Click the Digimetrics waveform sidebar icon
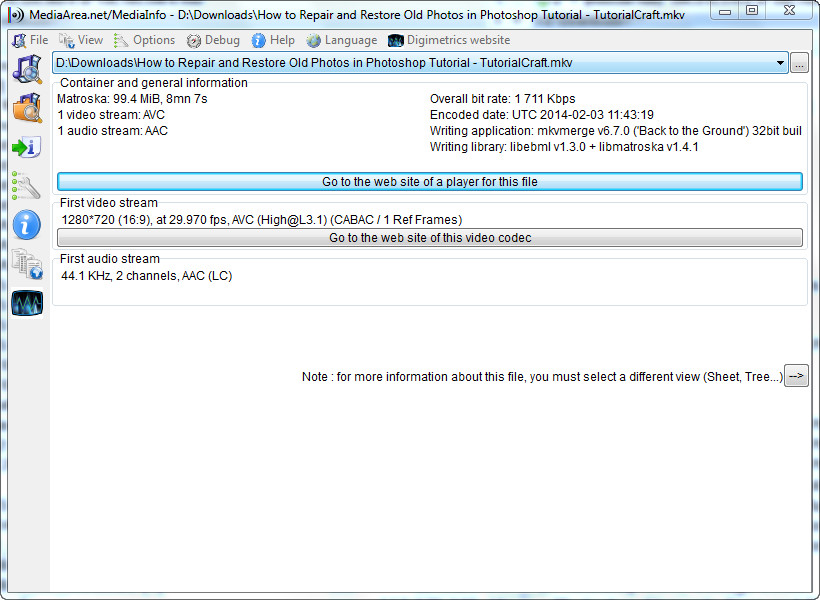The image size is (820, 600). click(27, 303)
